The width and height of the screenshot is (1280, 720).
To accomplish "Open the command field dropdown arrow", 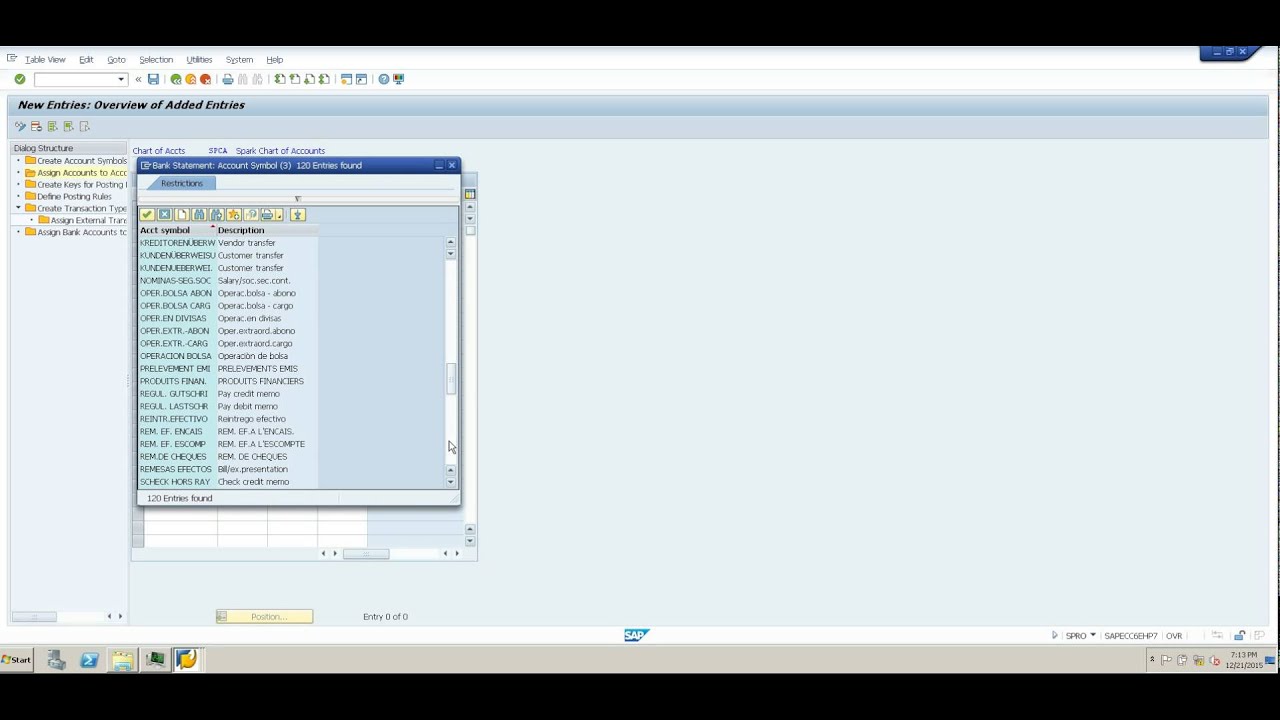I will pos(121,79).
